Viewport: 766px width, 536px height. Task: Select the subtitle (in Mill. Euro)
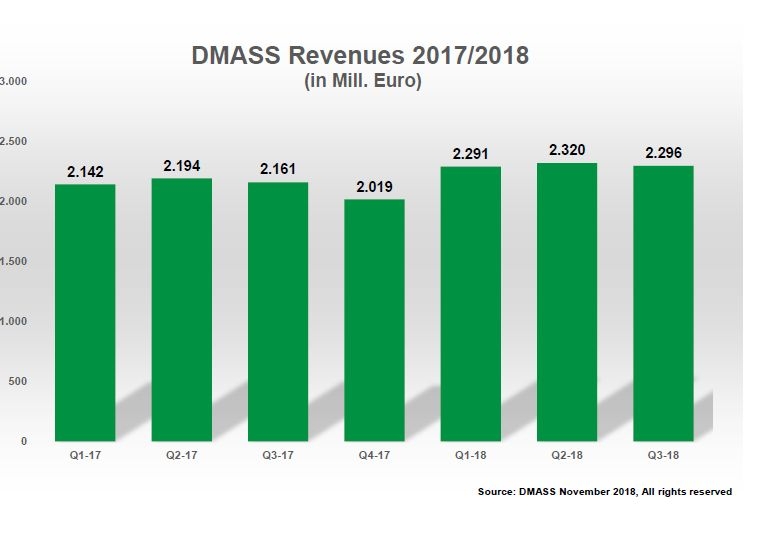(x=362, y=81)
